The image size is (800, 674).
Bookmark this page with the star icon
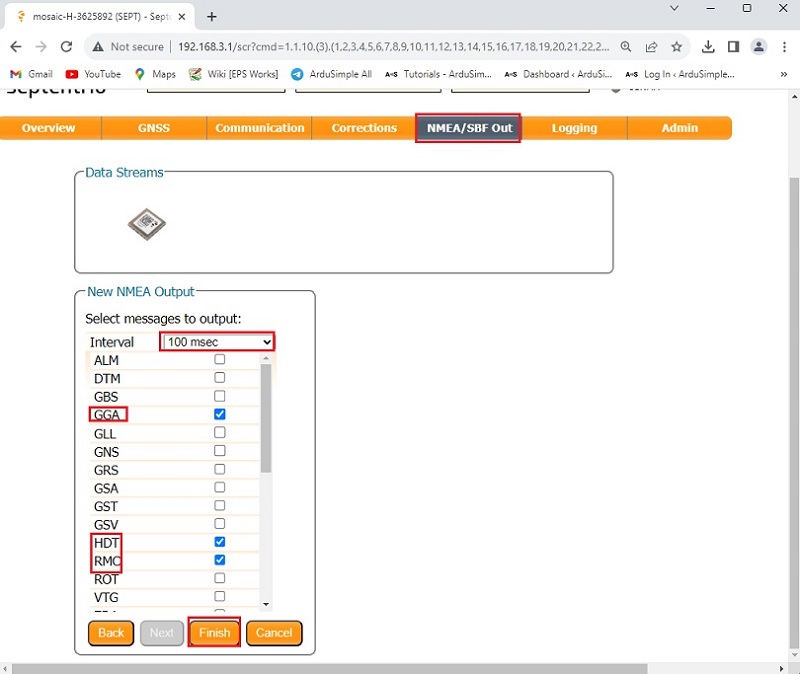[x=677, y=47]
